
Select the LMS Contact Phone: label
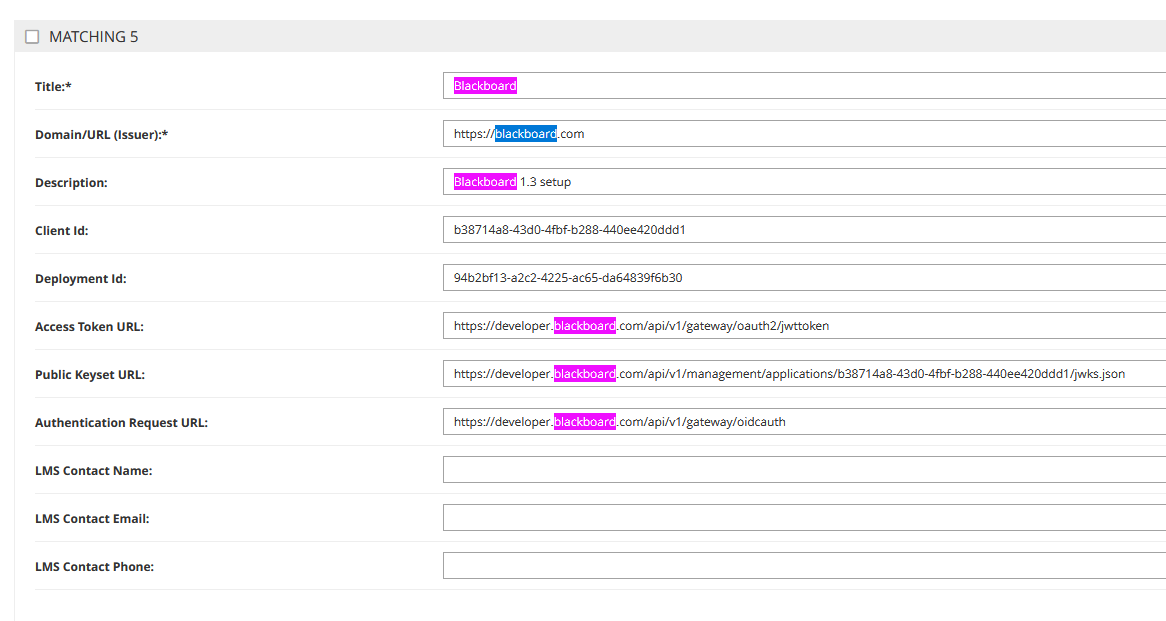94,567
